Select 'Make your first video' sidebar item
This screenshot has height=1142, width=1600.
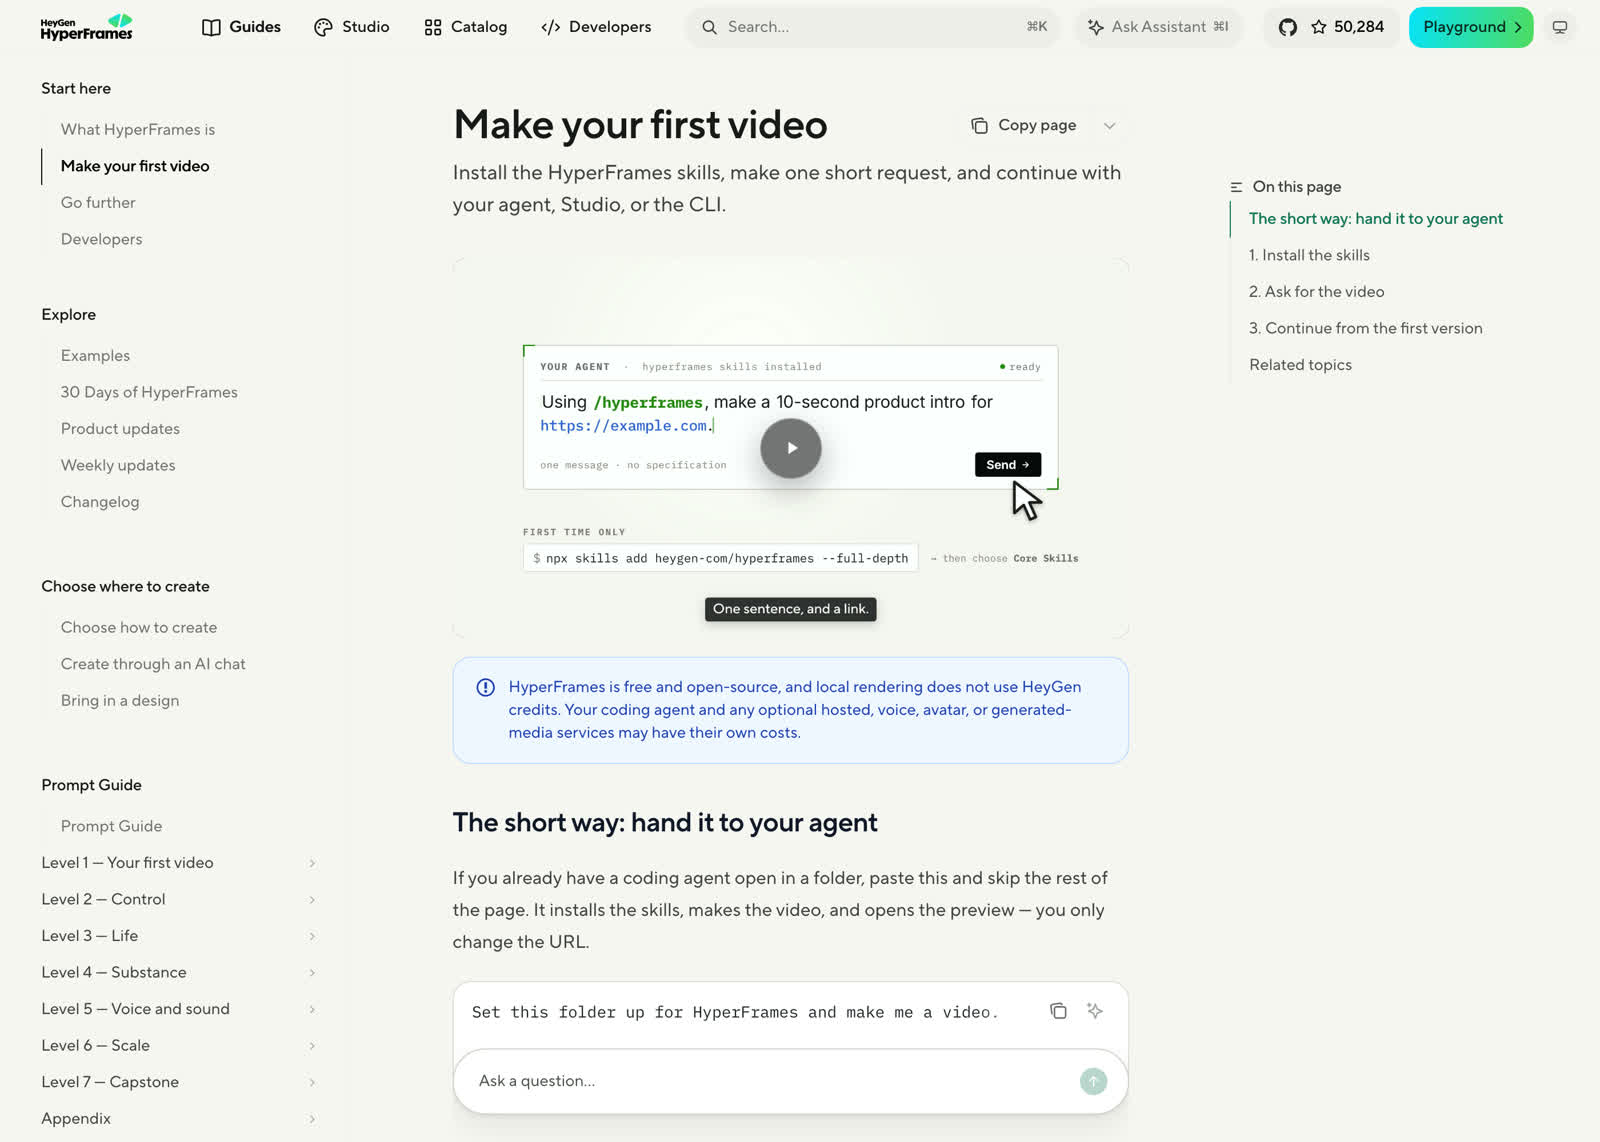coord(135,166)
